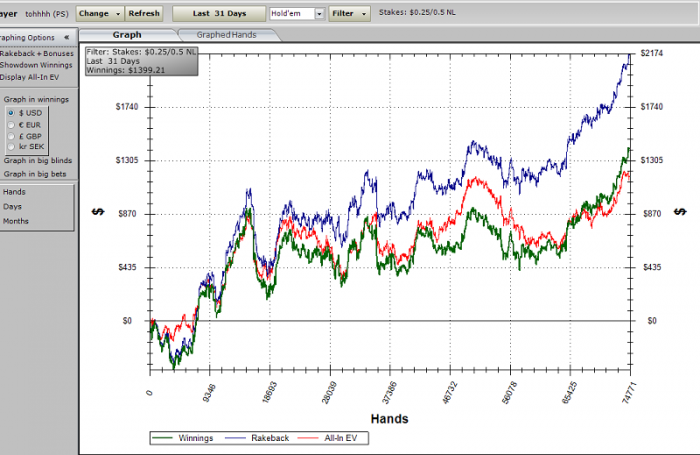This screenshot has height=455, width=700.
Task: Select the € EUR currency radio
Action: [11, 125]
